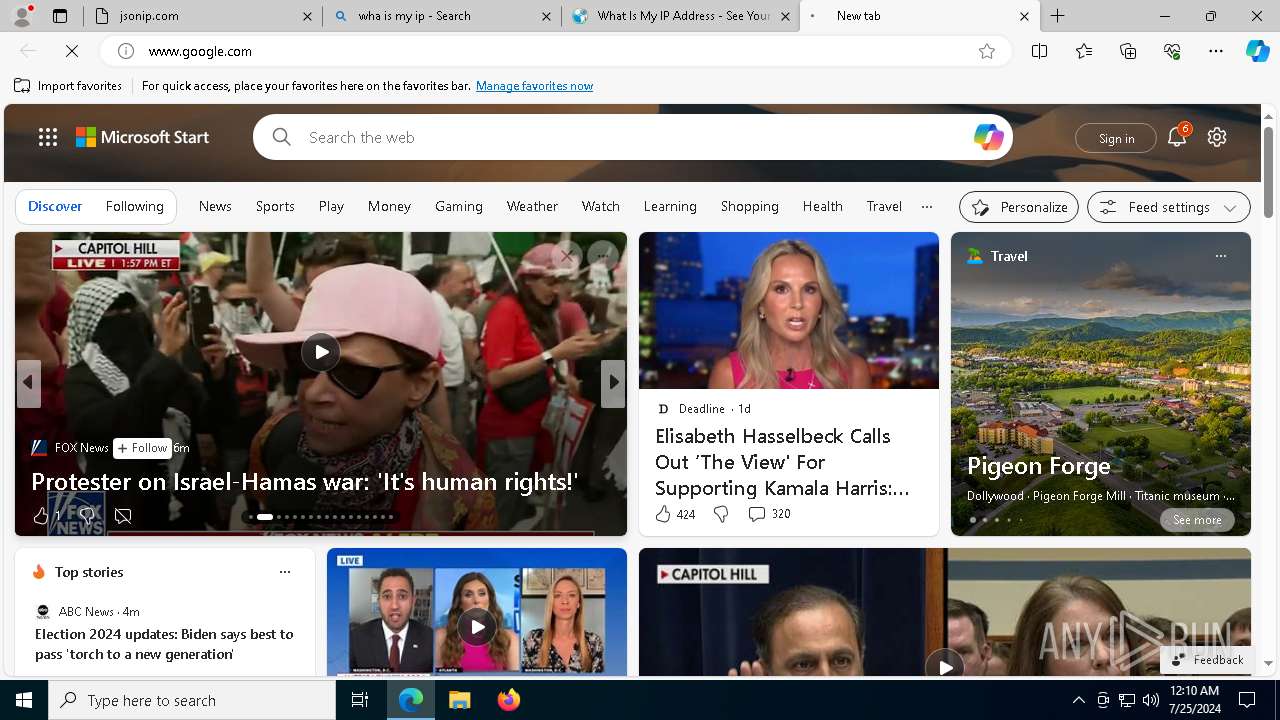The image size is (1280, 720).
Task: Show hidden system tray icons
Action: coord(1078,700)
